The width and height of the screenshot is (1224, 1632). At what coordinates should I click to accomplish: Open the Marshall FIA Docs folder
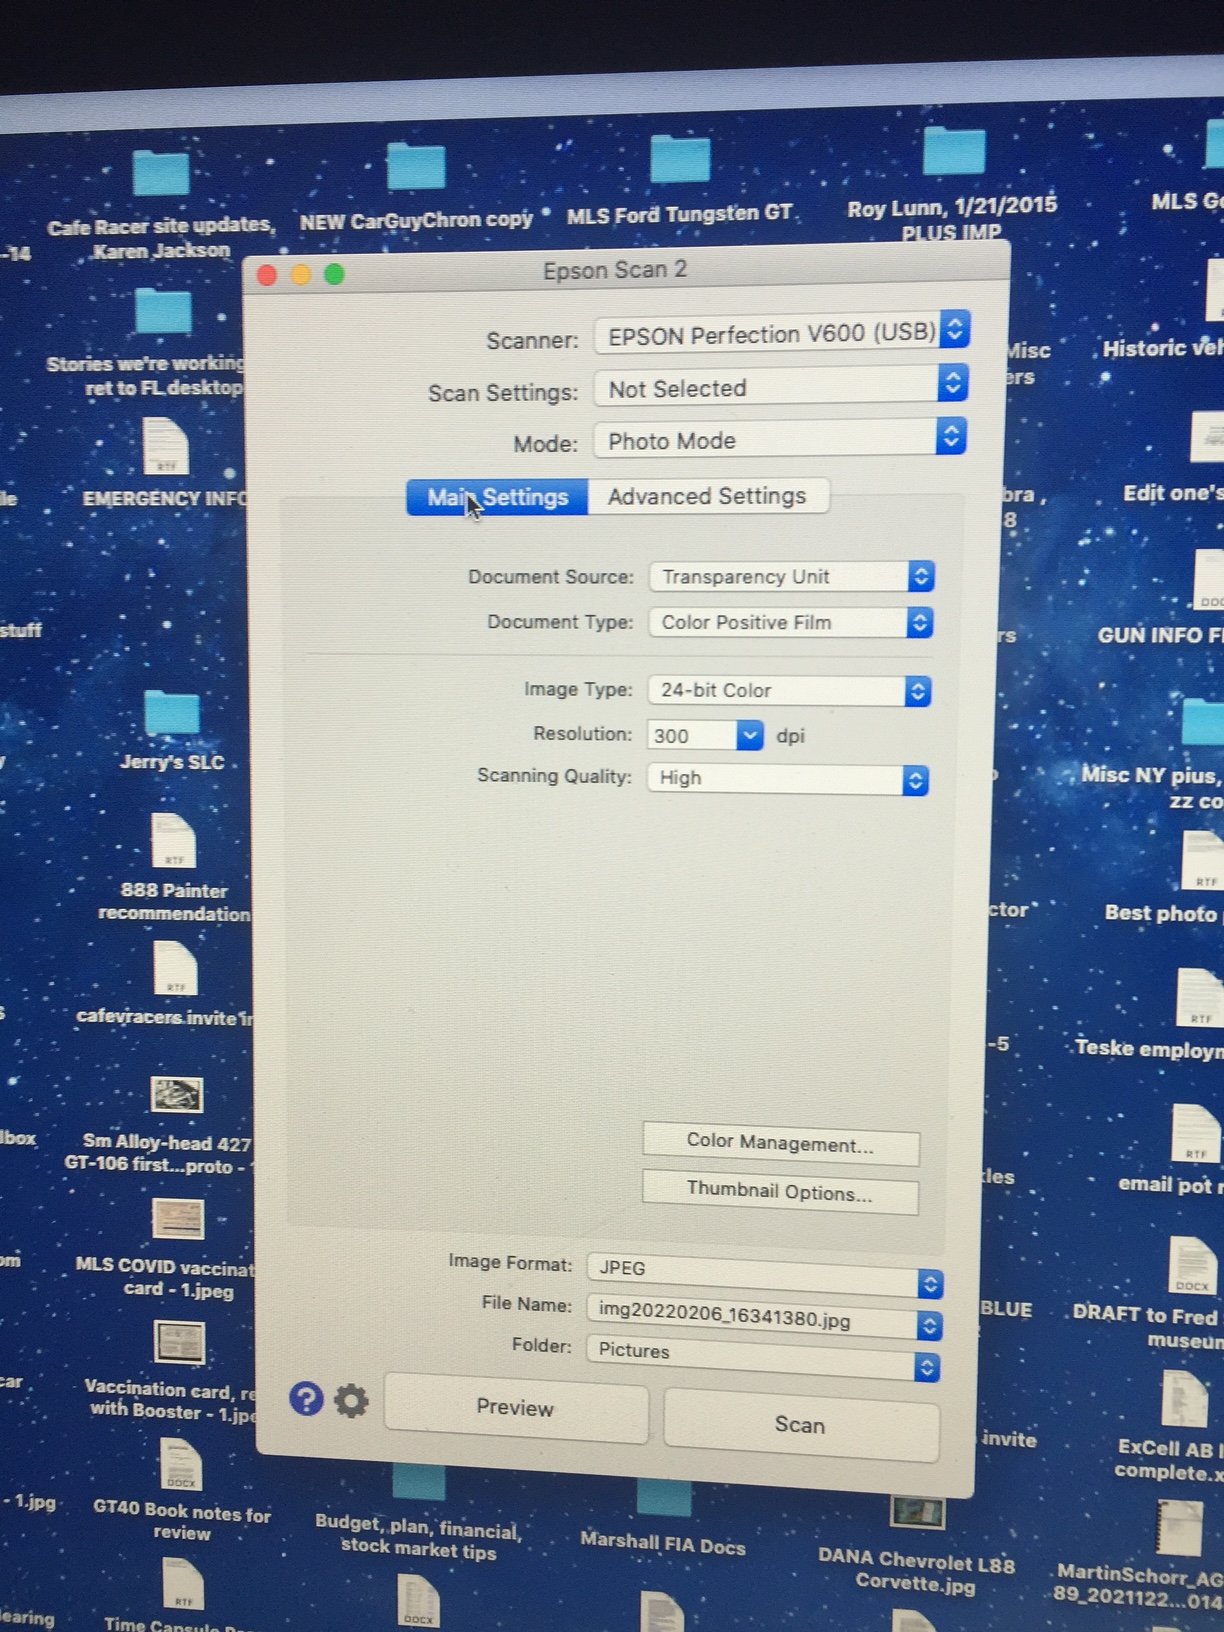point(664,1500)
